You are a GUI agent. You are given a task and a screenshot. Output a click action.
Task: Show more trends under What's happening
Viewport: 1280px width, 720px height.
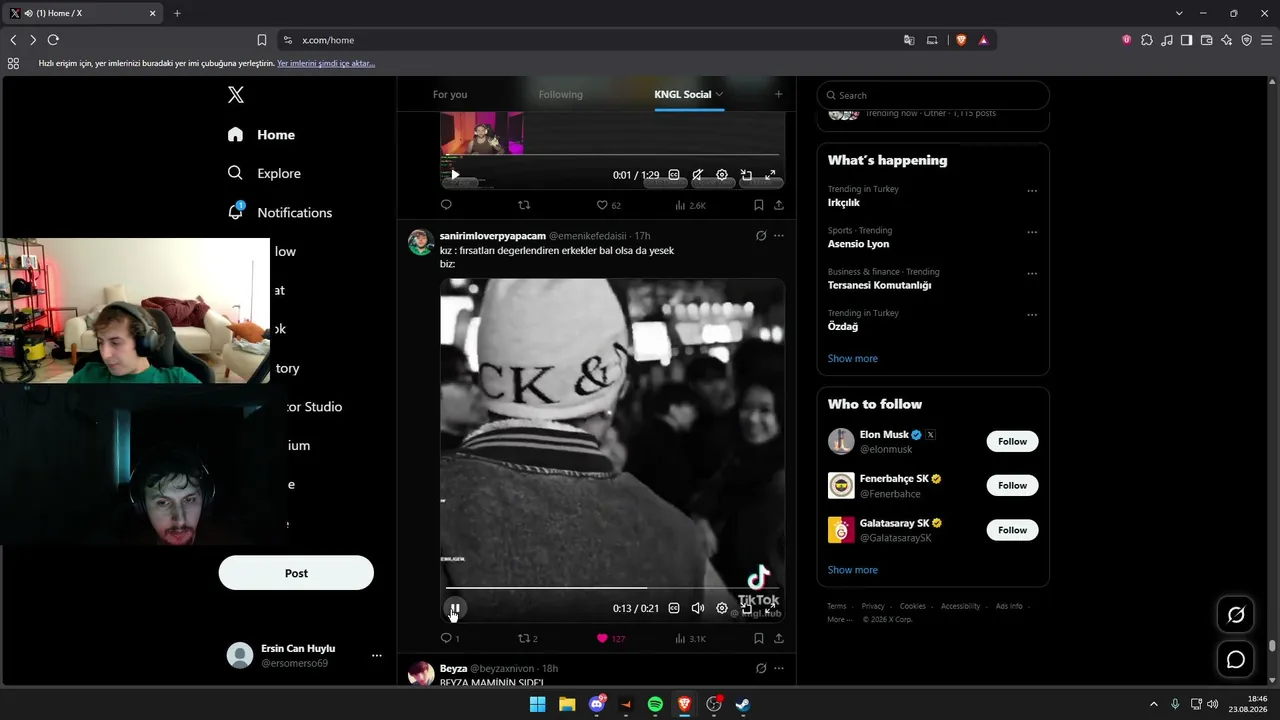(853, 358)
